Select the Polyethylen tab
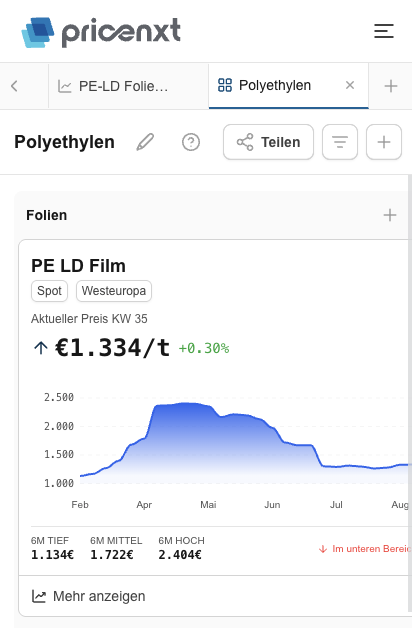 (288, 86)
